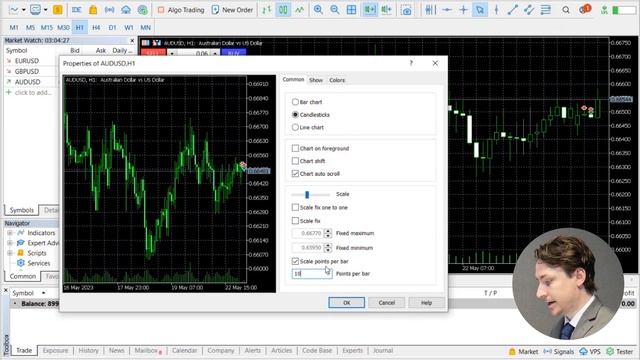Expand the Scripts tree node
Screen dimensions: 640x360
coord(9,253)
